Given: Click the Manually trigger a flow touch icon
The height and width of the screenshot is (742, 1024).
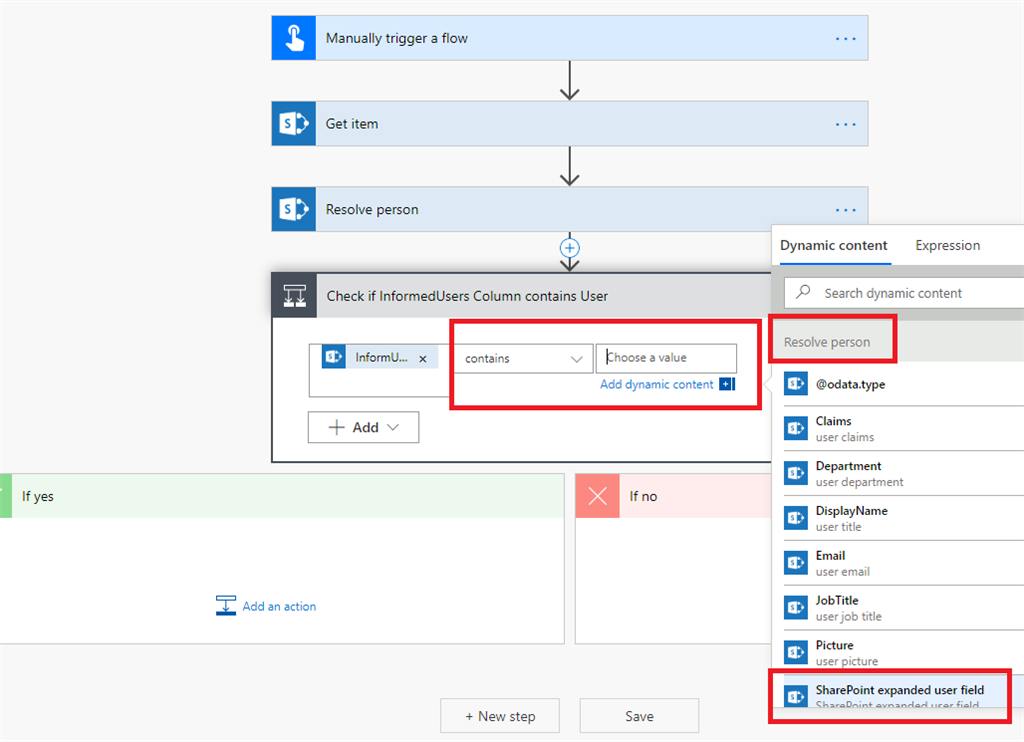Looking at the screenshot, I should (293, 39).
